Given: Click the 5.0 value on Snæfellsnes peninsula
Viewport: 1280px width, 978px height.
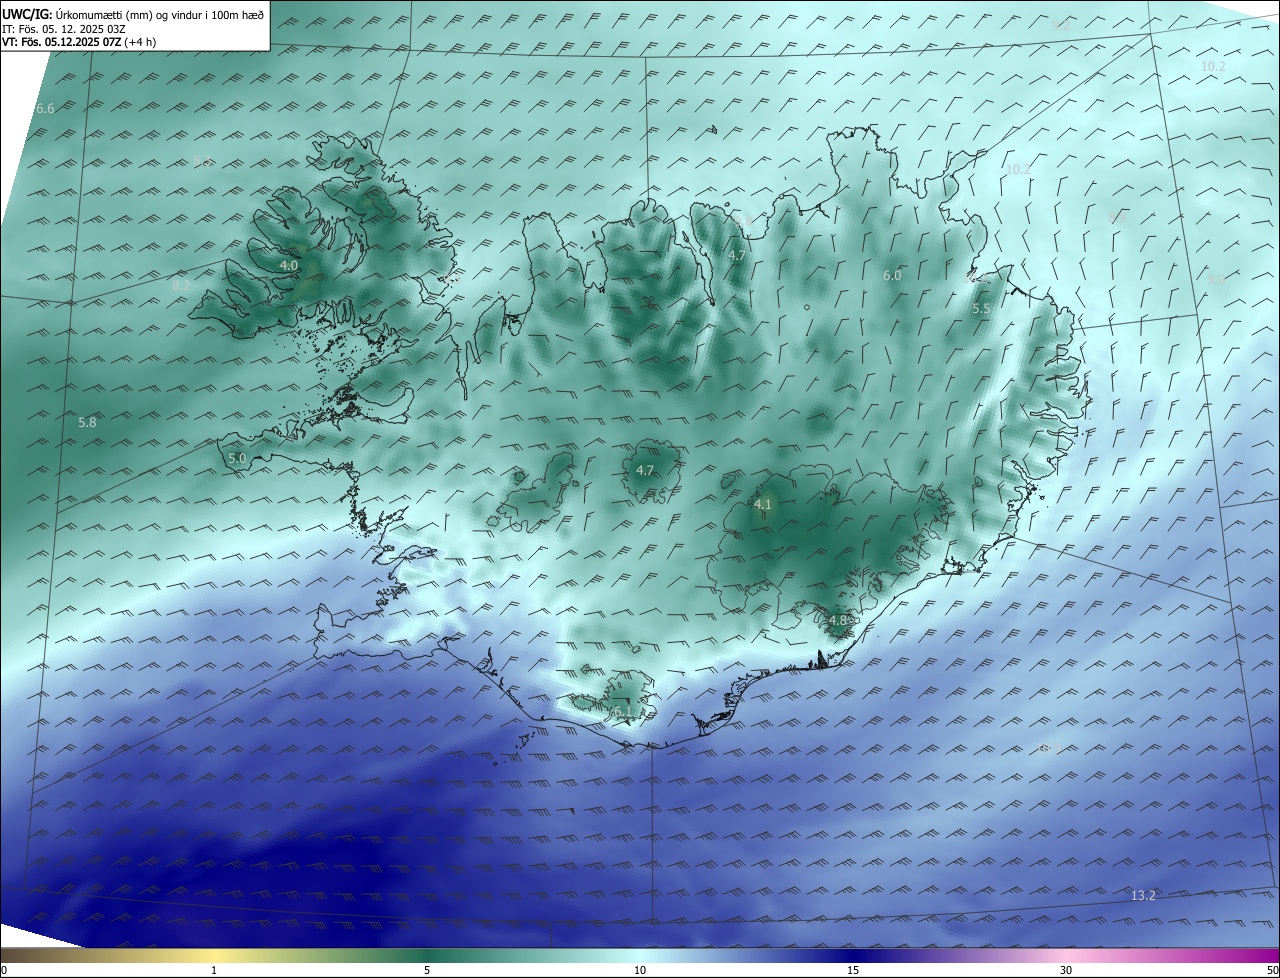Looking at the screenshot, I should pos(237,458).
